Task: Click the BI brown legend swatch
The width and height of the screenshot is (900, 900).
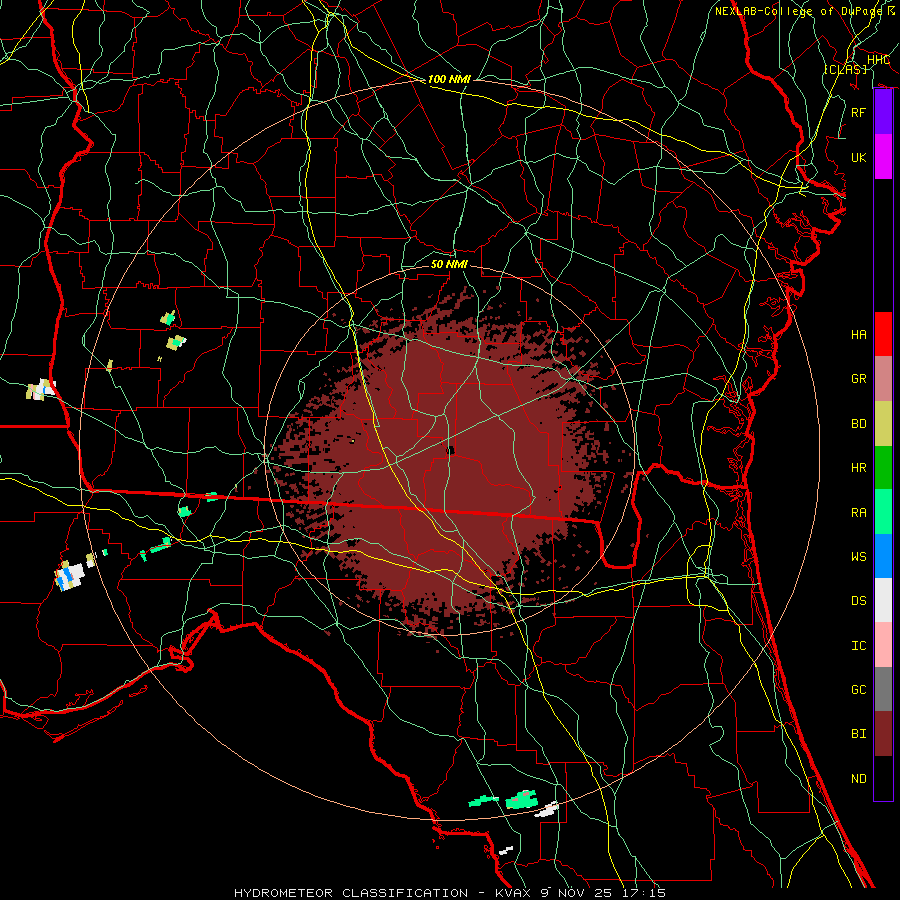Action: point(883,734)
